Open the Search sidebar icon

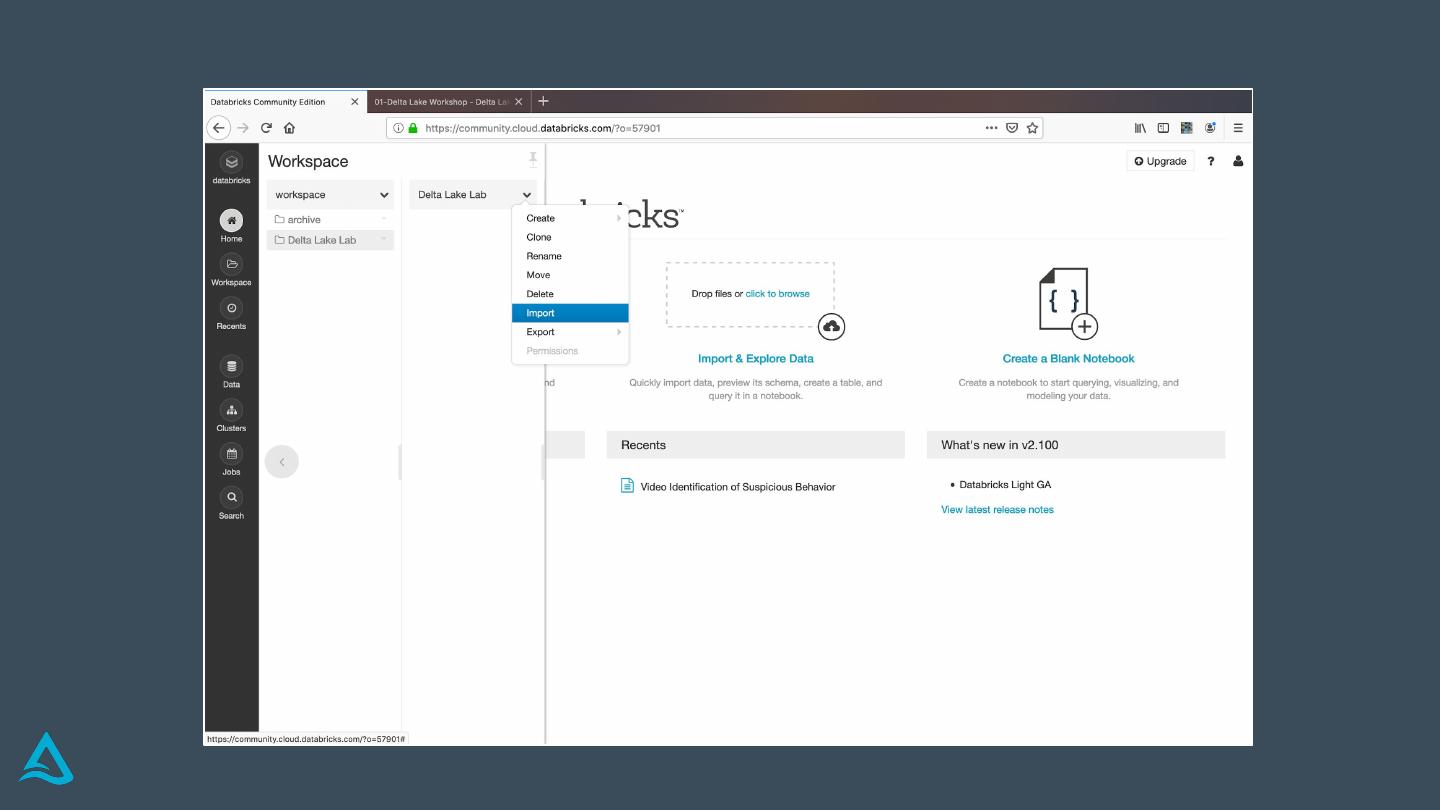coord(231,498)
